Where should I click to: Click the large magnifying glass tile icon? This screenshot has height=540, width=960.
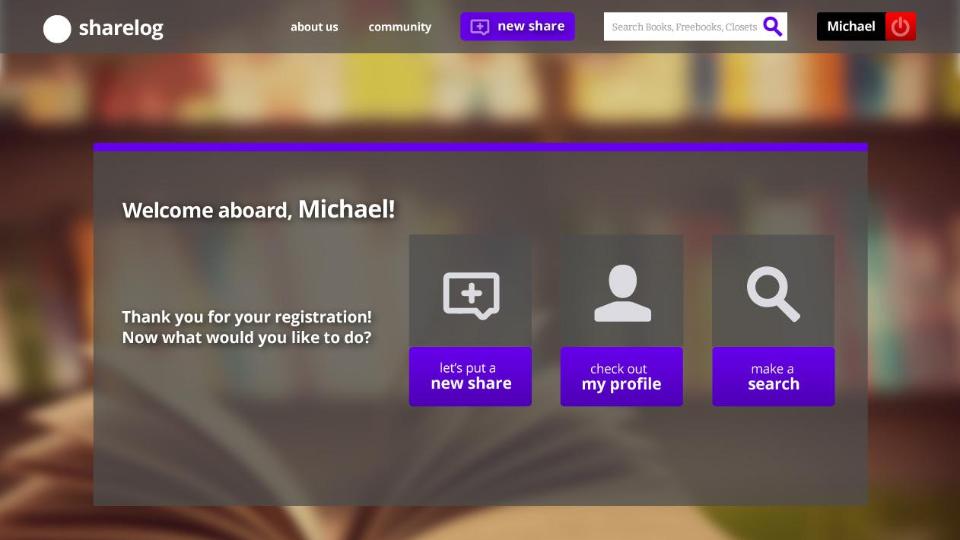tap(773, 293)
